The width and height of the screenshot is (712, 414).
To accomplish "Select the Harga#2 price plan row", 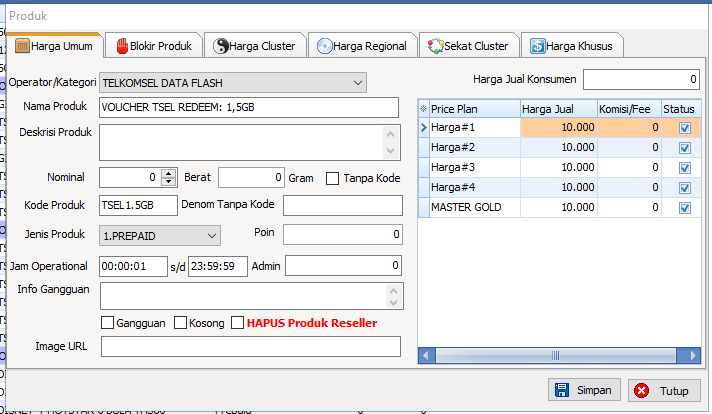I will (x=559, y=148).
